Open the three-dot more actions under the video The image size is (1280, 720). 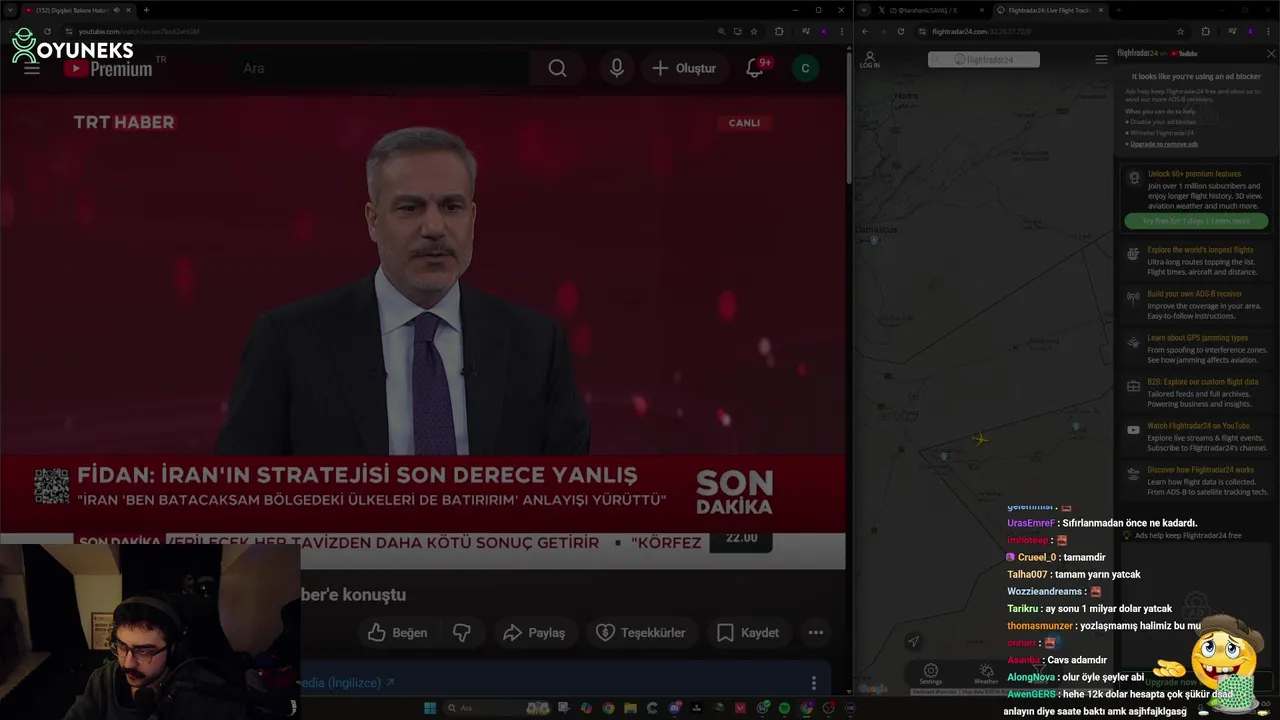[816, 632]
